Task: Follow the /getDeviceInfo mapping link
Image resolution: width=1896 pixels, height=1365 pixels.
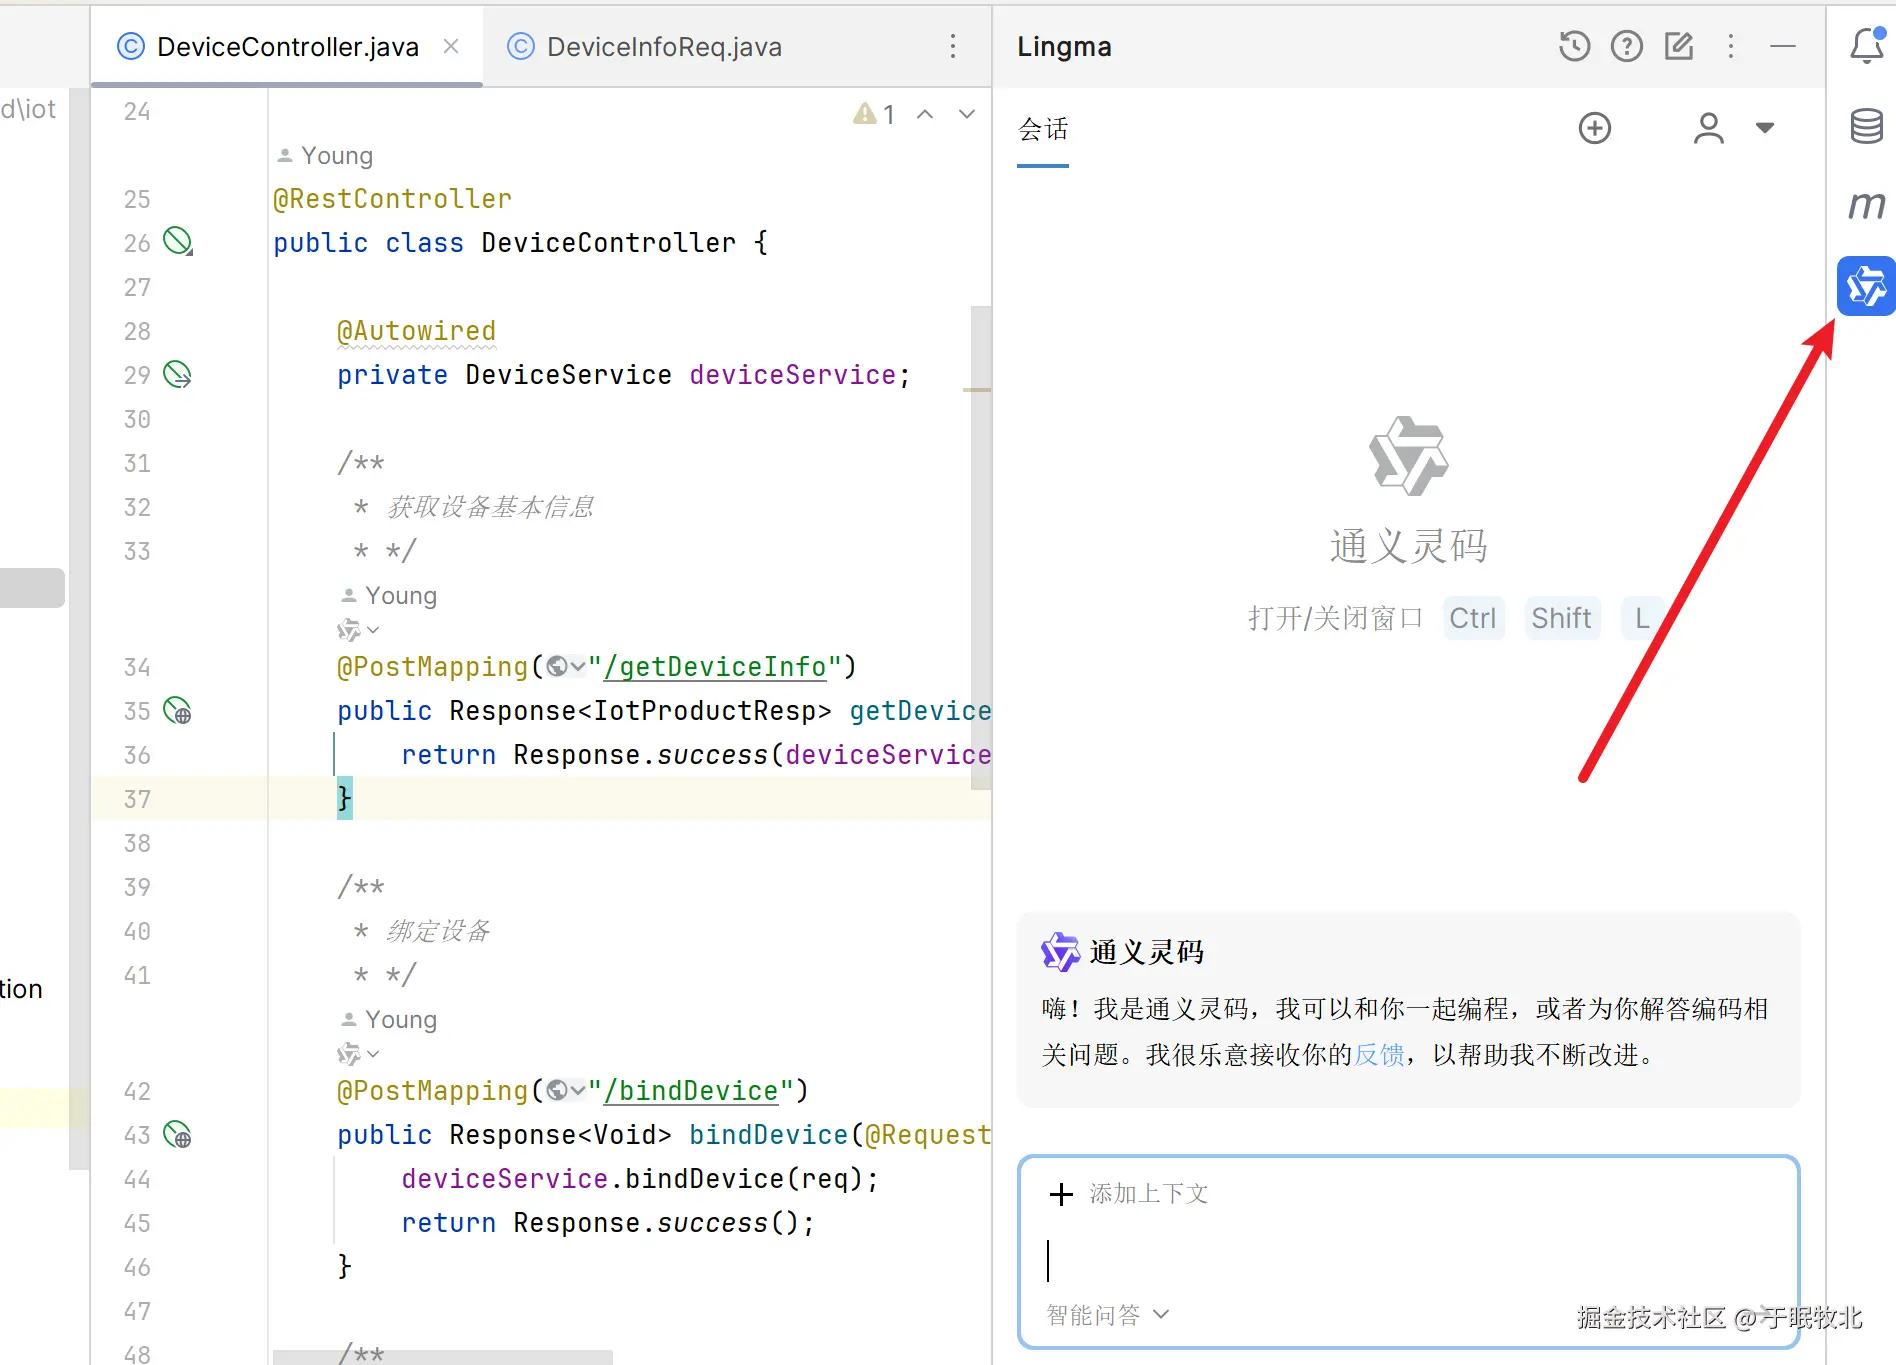Action: [x=715, y=667]
